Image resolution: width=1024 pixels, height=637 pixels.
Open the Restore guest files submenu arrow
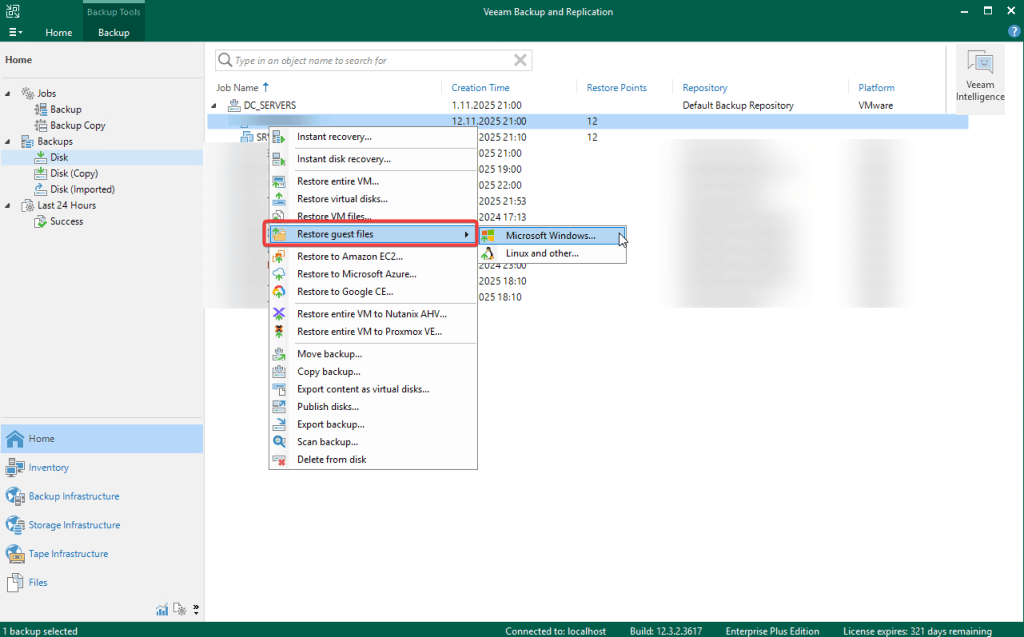point(466,235)
